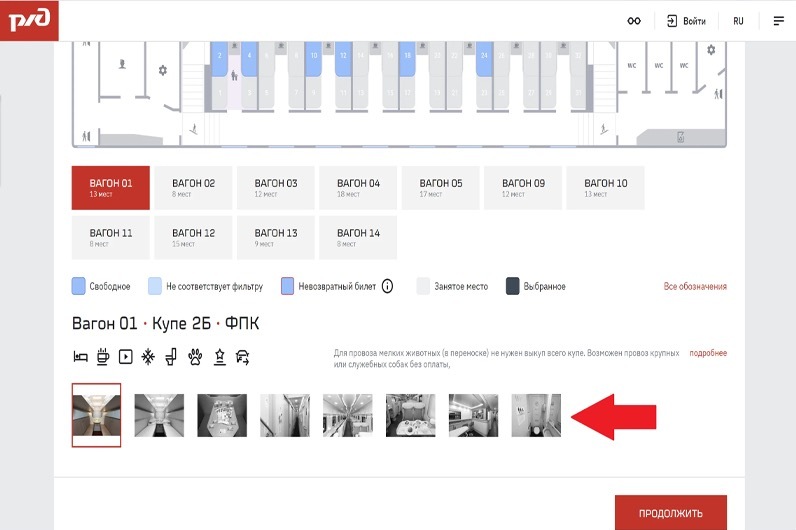Click the paw pets-allowed icon
The image size is (796, 530).
click(x=194, y=356)
